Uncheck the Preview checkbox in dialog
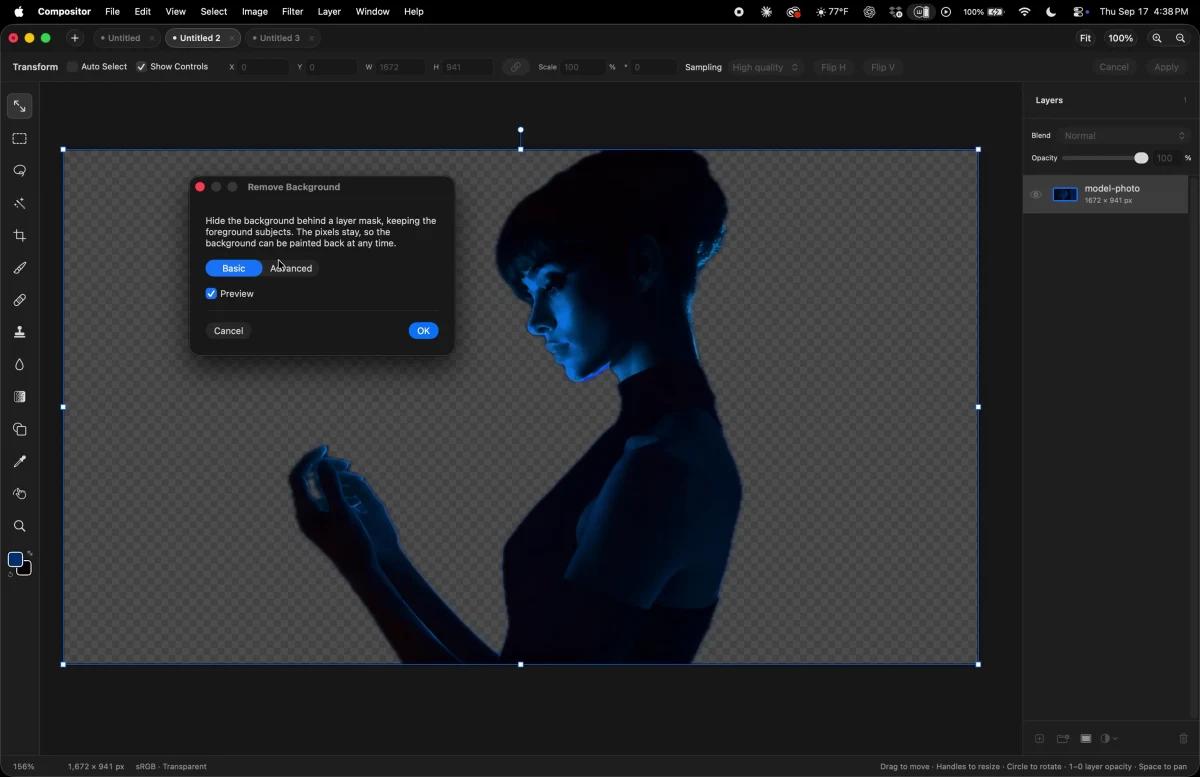The image size is (1200, 777). (211, 294)
